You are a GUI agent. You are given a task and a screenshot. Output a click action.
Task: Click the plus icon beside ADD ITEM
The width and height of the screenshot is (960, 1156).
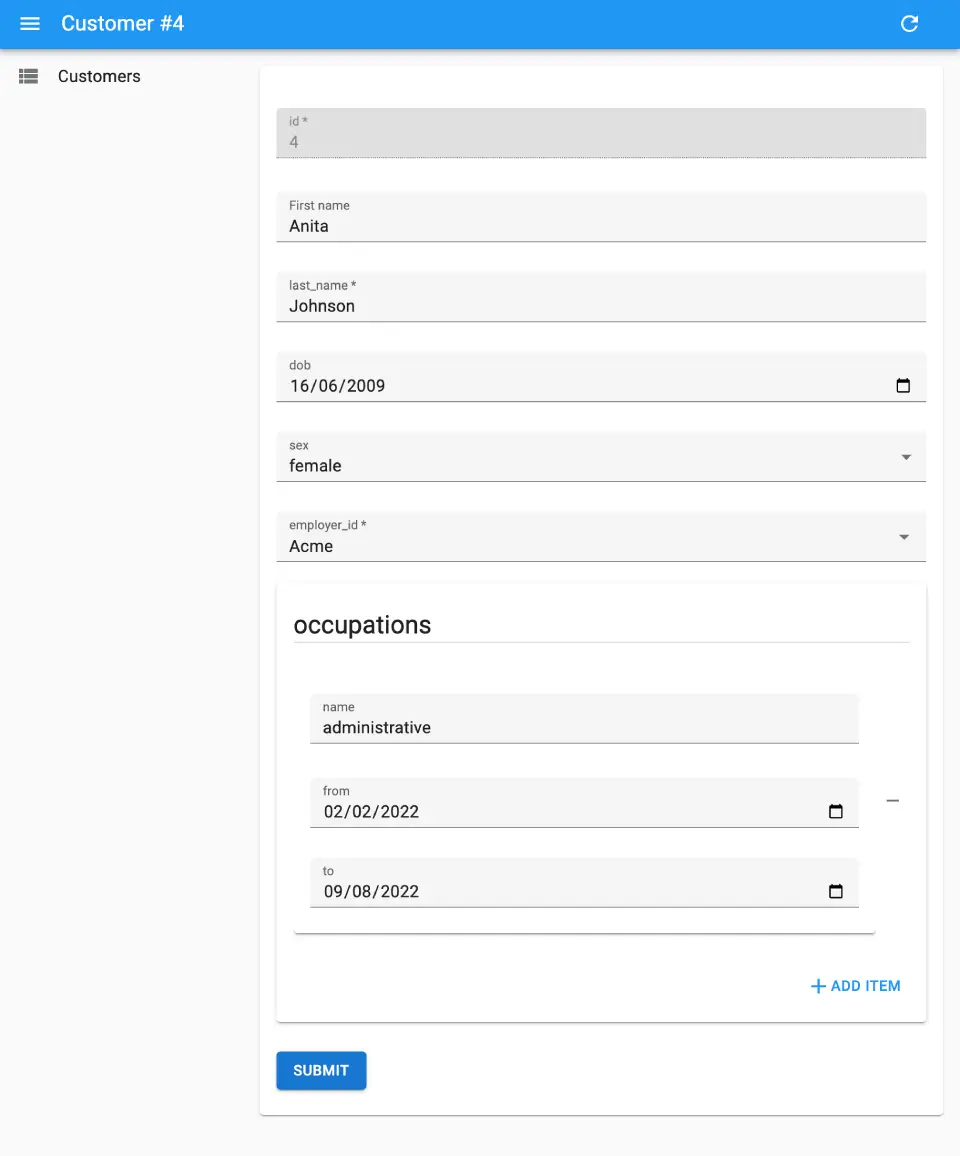click(x=818, y=987)
